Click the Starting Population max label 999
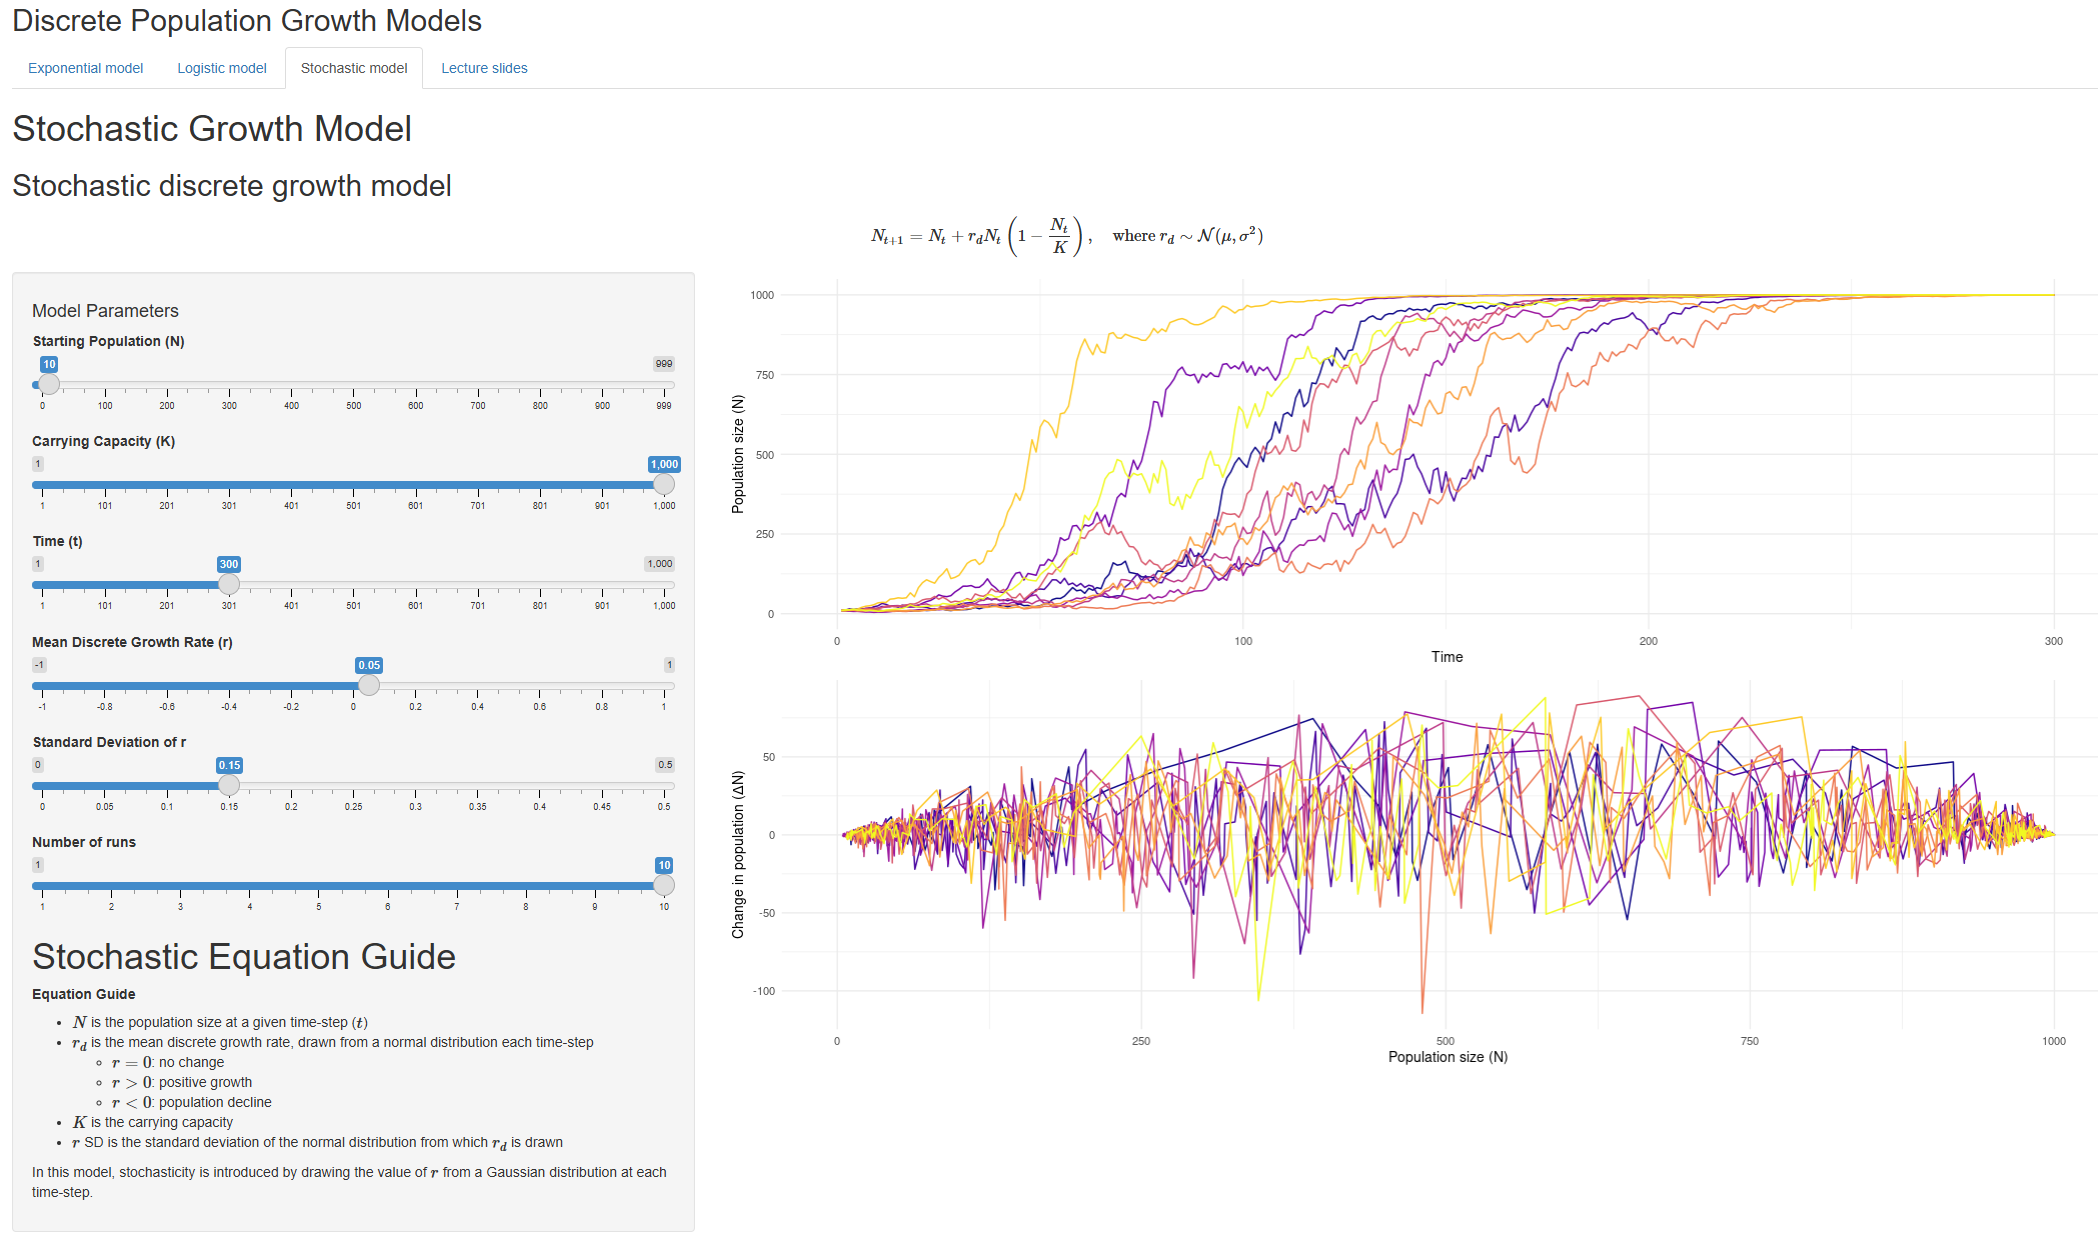Viewport: 2098px width, 1248px height. tap(663, 364)
